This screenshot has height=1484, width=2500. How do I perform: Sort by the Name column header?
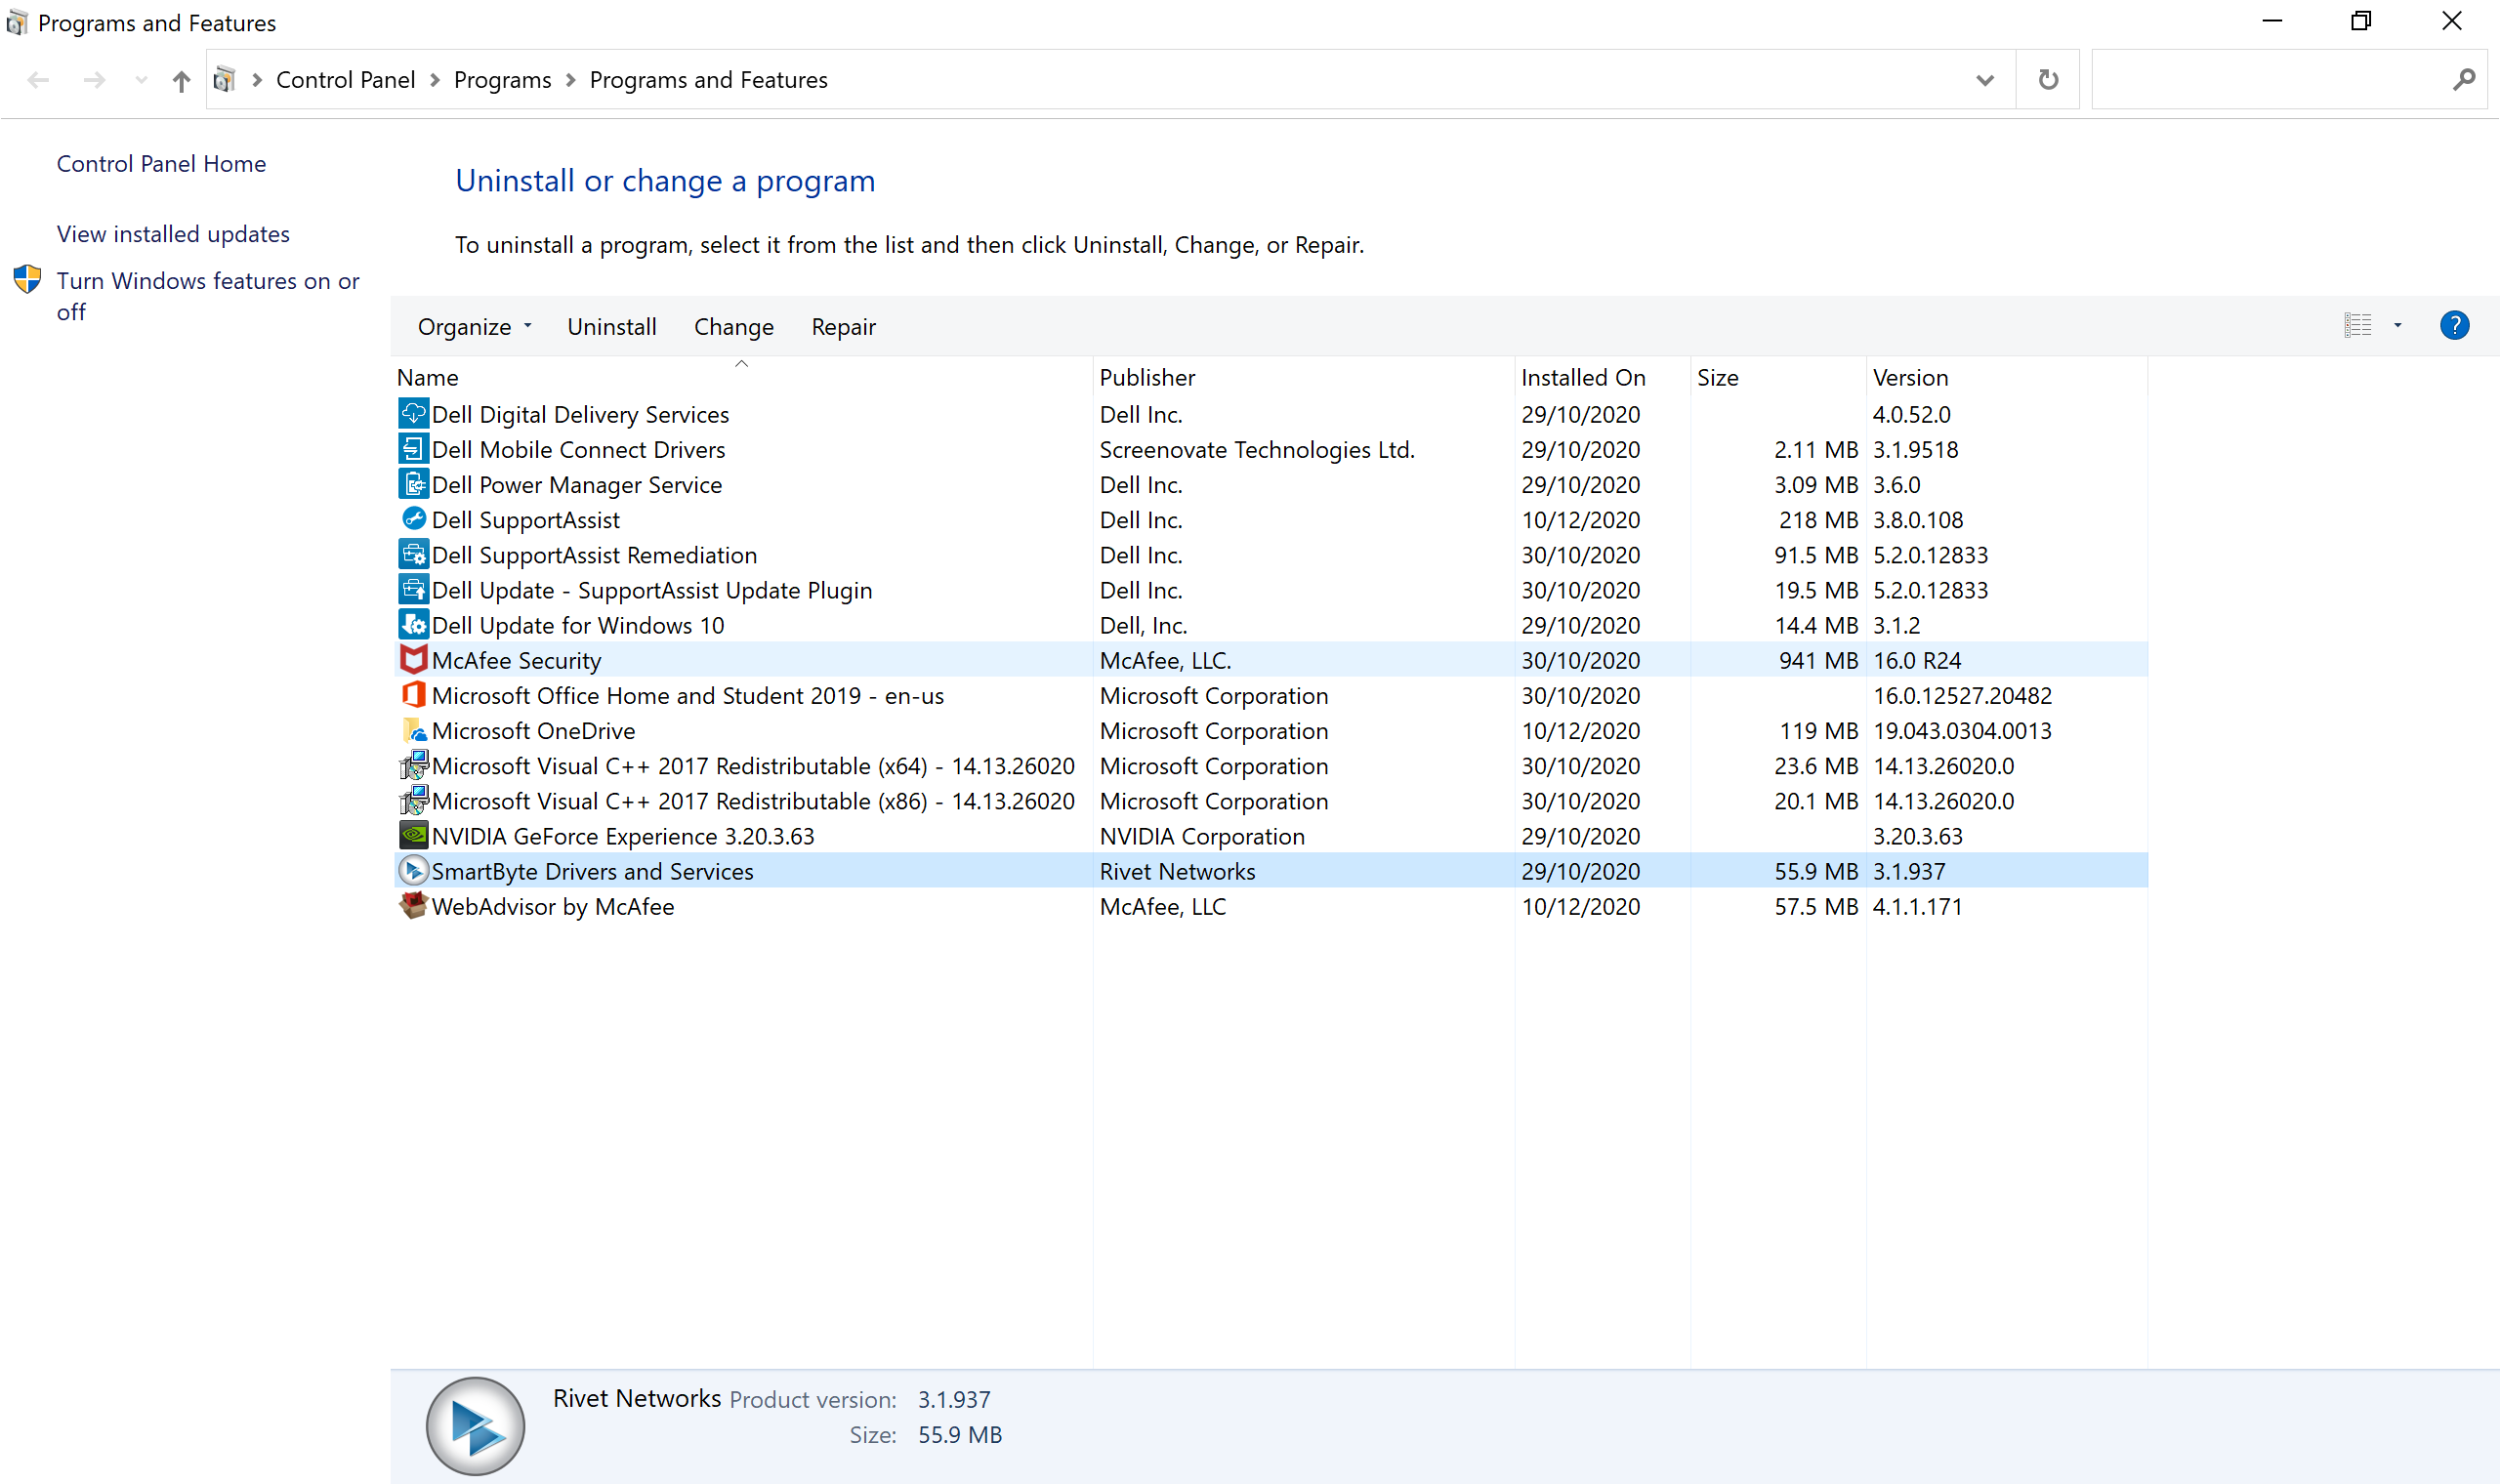pyautogui.click(x=742, y=377)
